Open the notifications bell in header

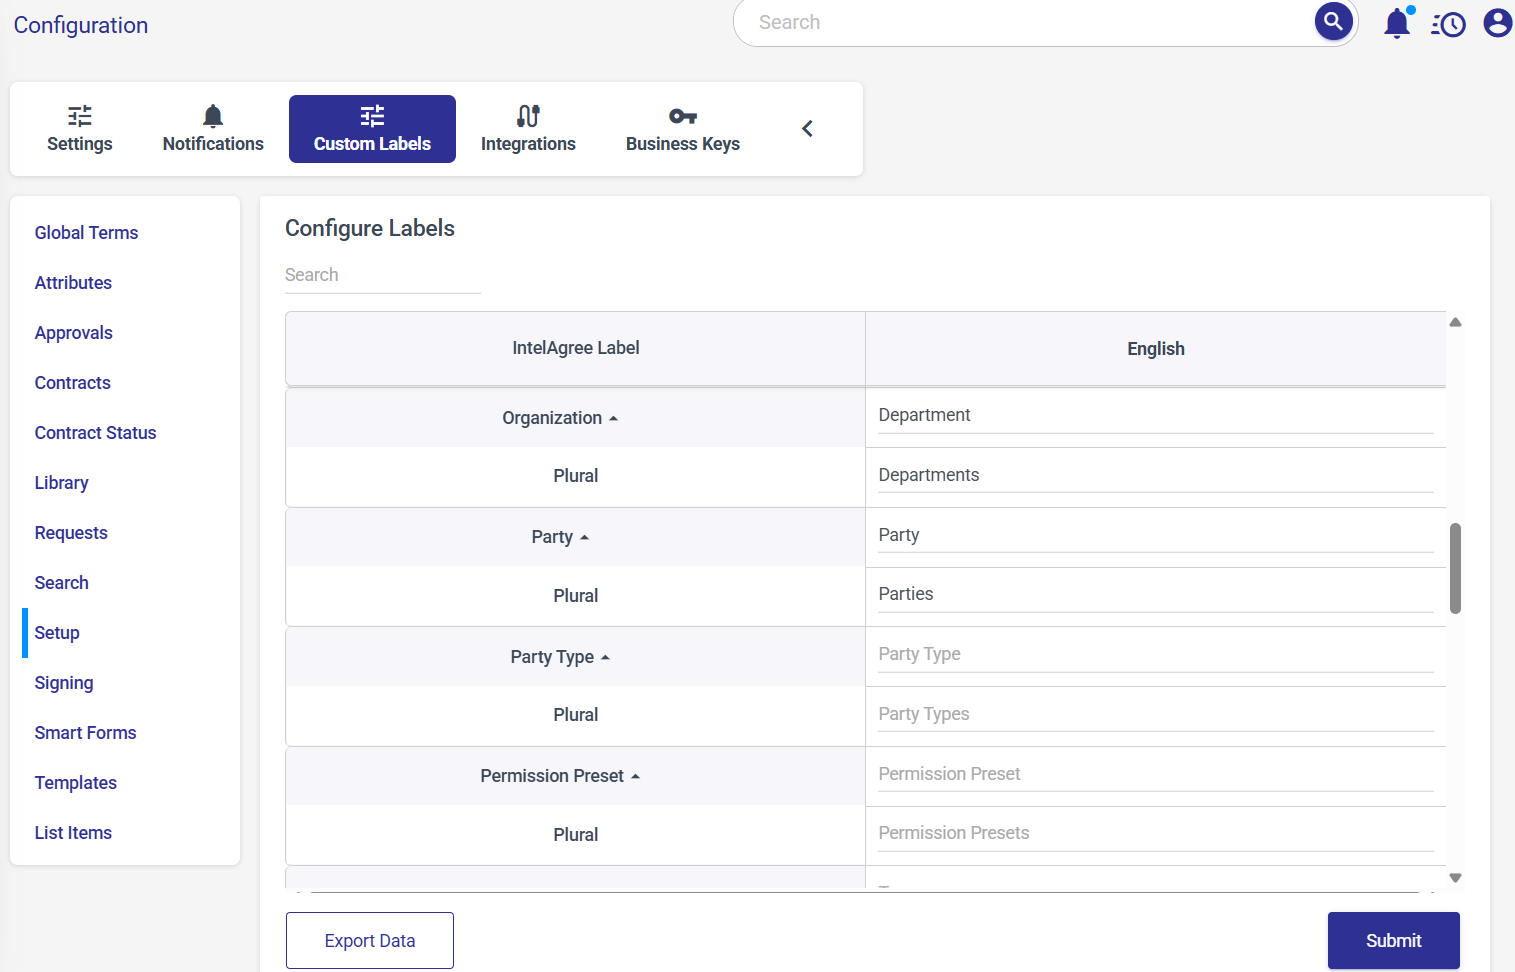[x=1397, y=23]
